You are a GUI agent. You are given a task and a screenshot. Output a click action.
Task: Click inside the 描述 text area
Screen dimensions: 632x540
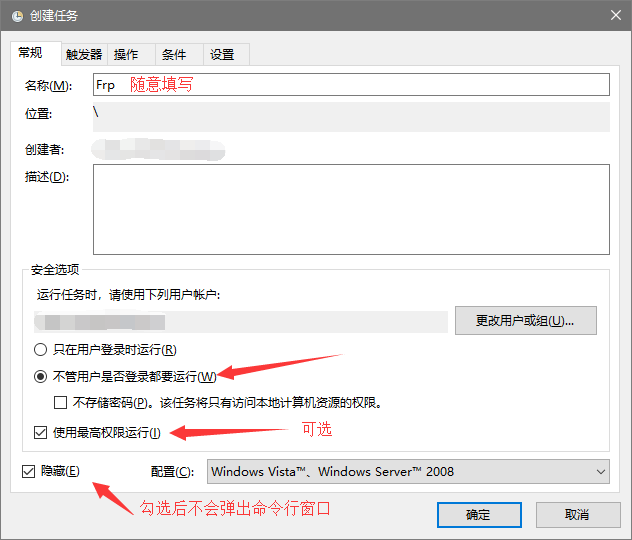350,209
